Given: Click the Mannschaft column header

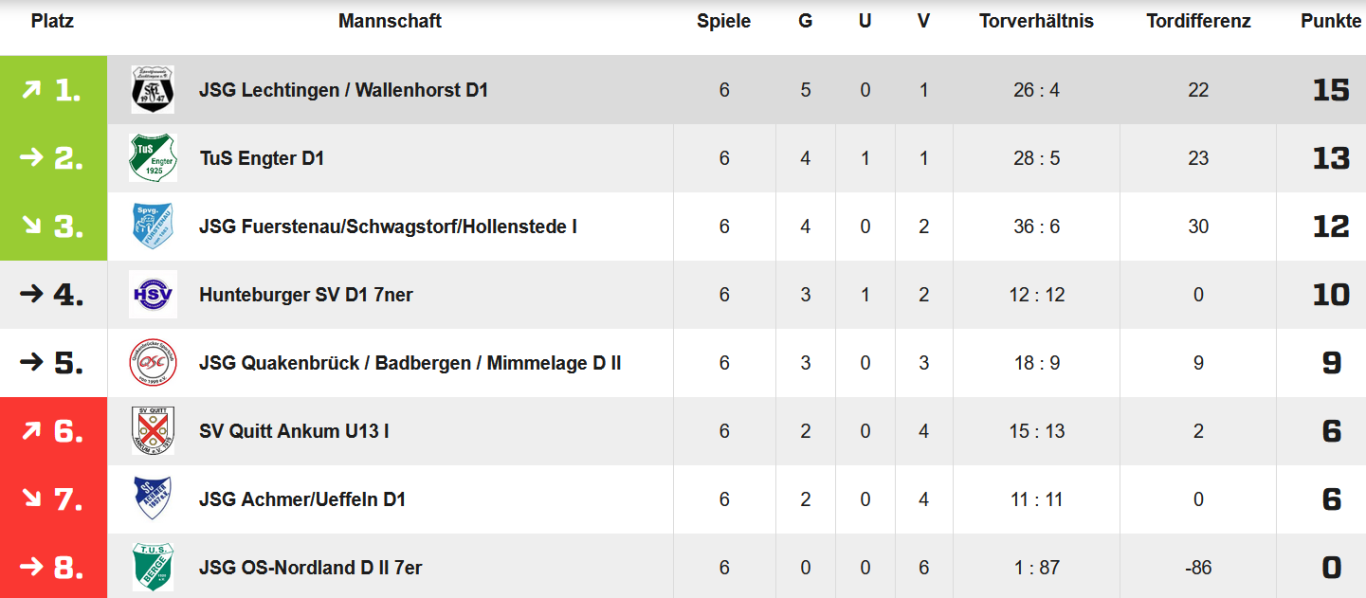Looking at the screenshot, I should coord(390,21).
